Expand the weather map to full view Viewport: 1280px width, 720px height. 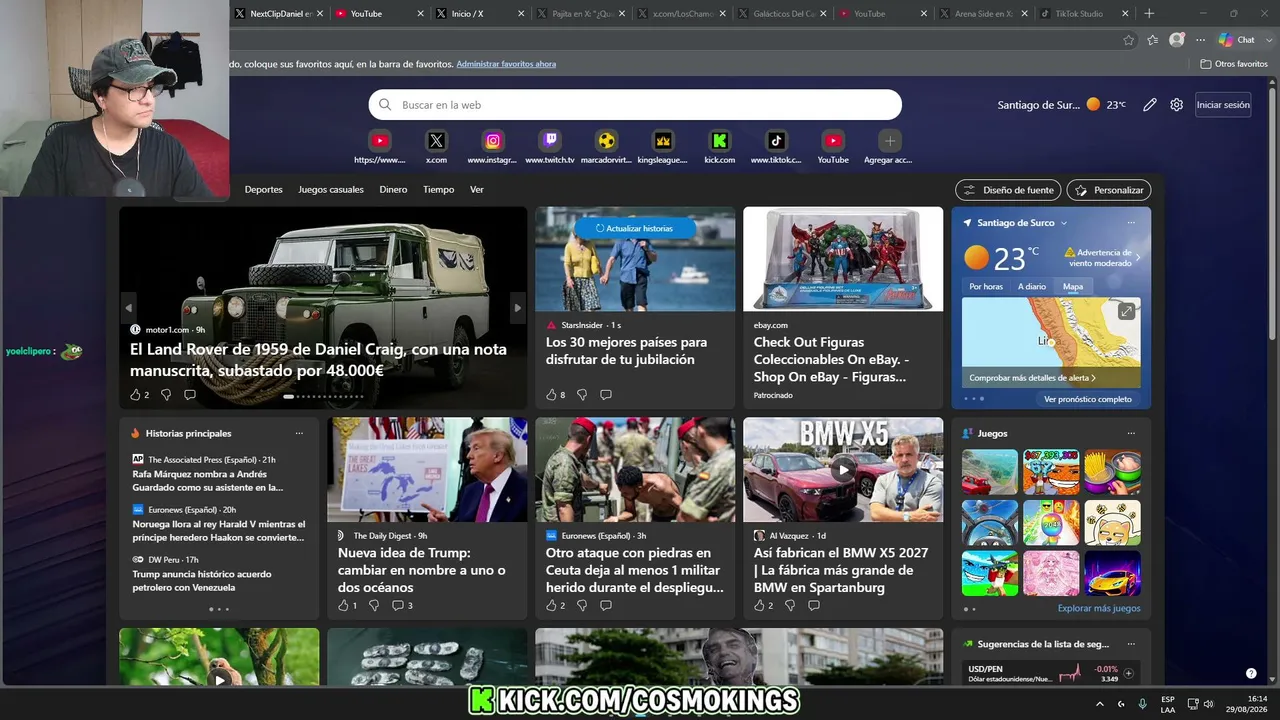pos(1126,312)
